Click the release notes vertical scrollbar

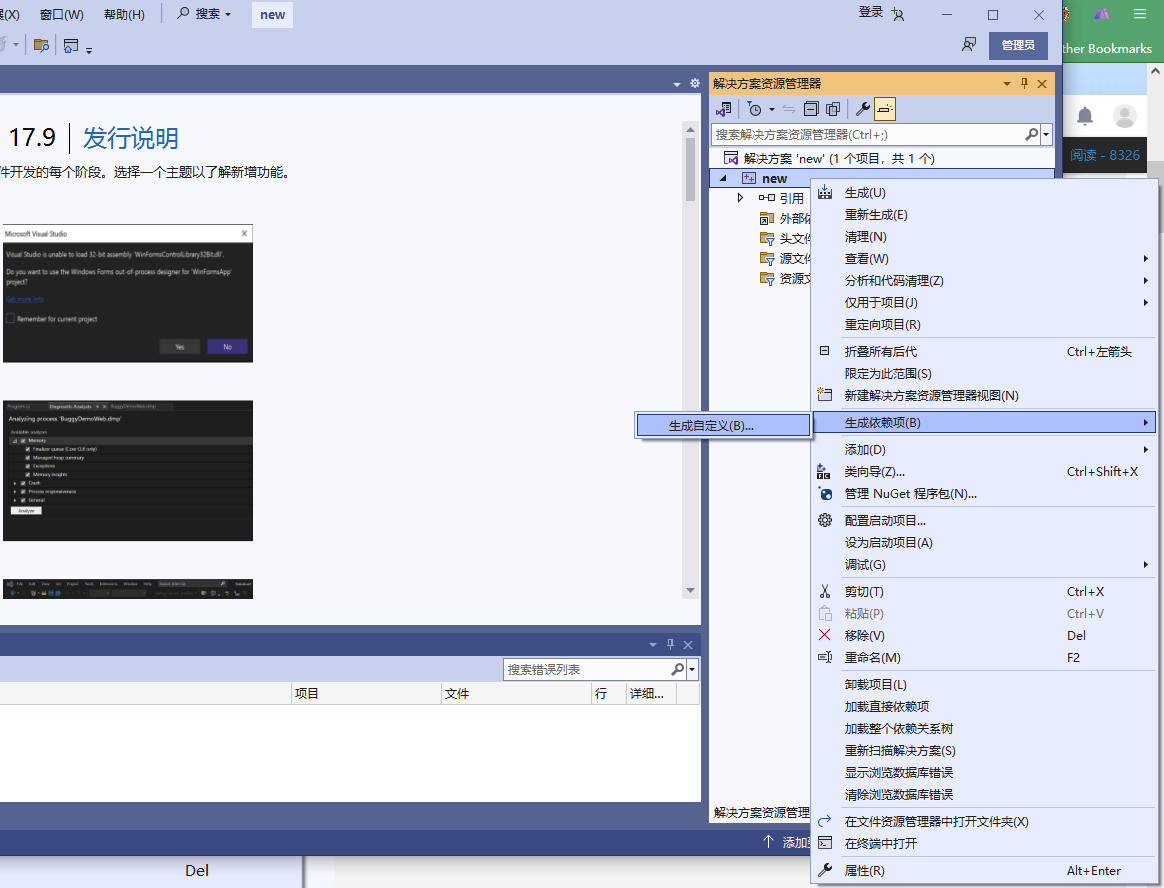click(690, 358)
